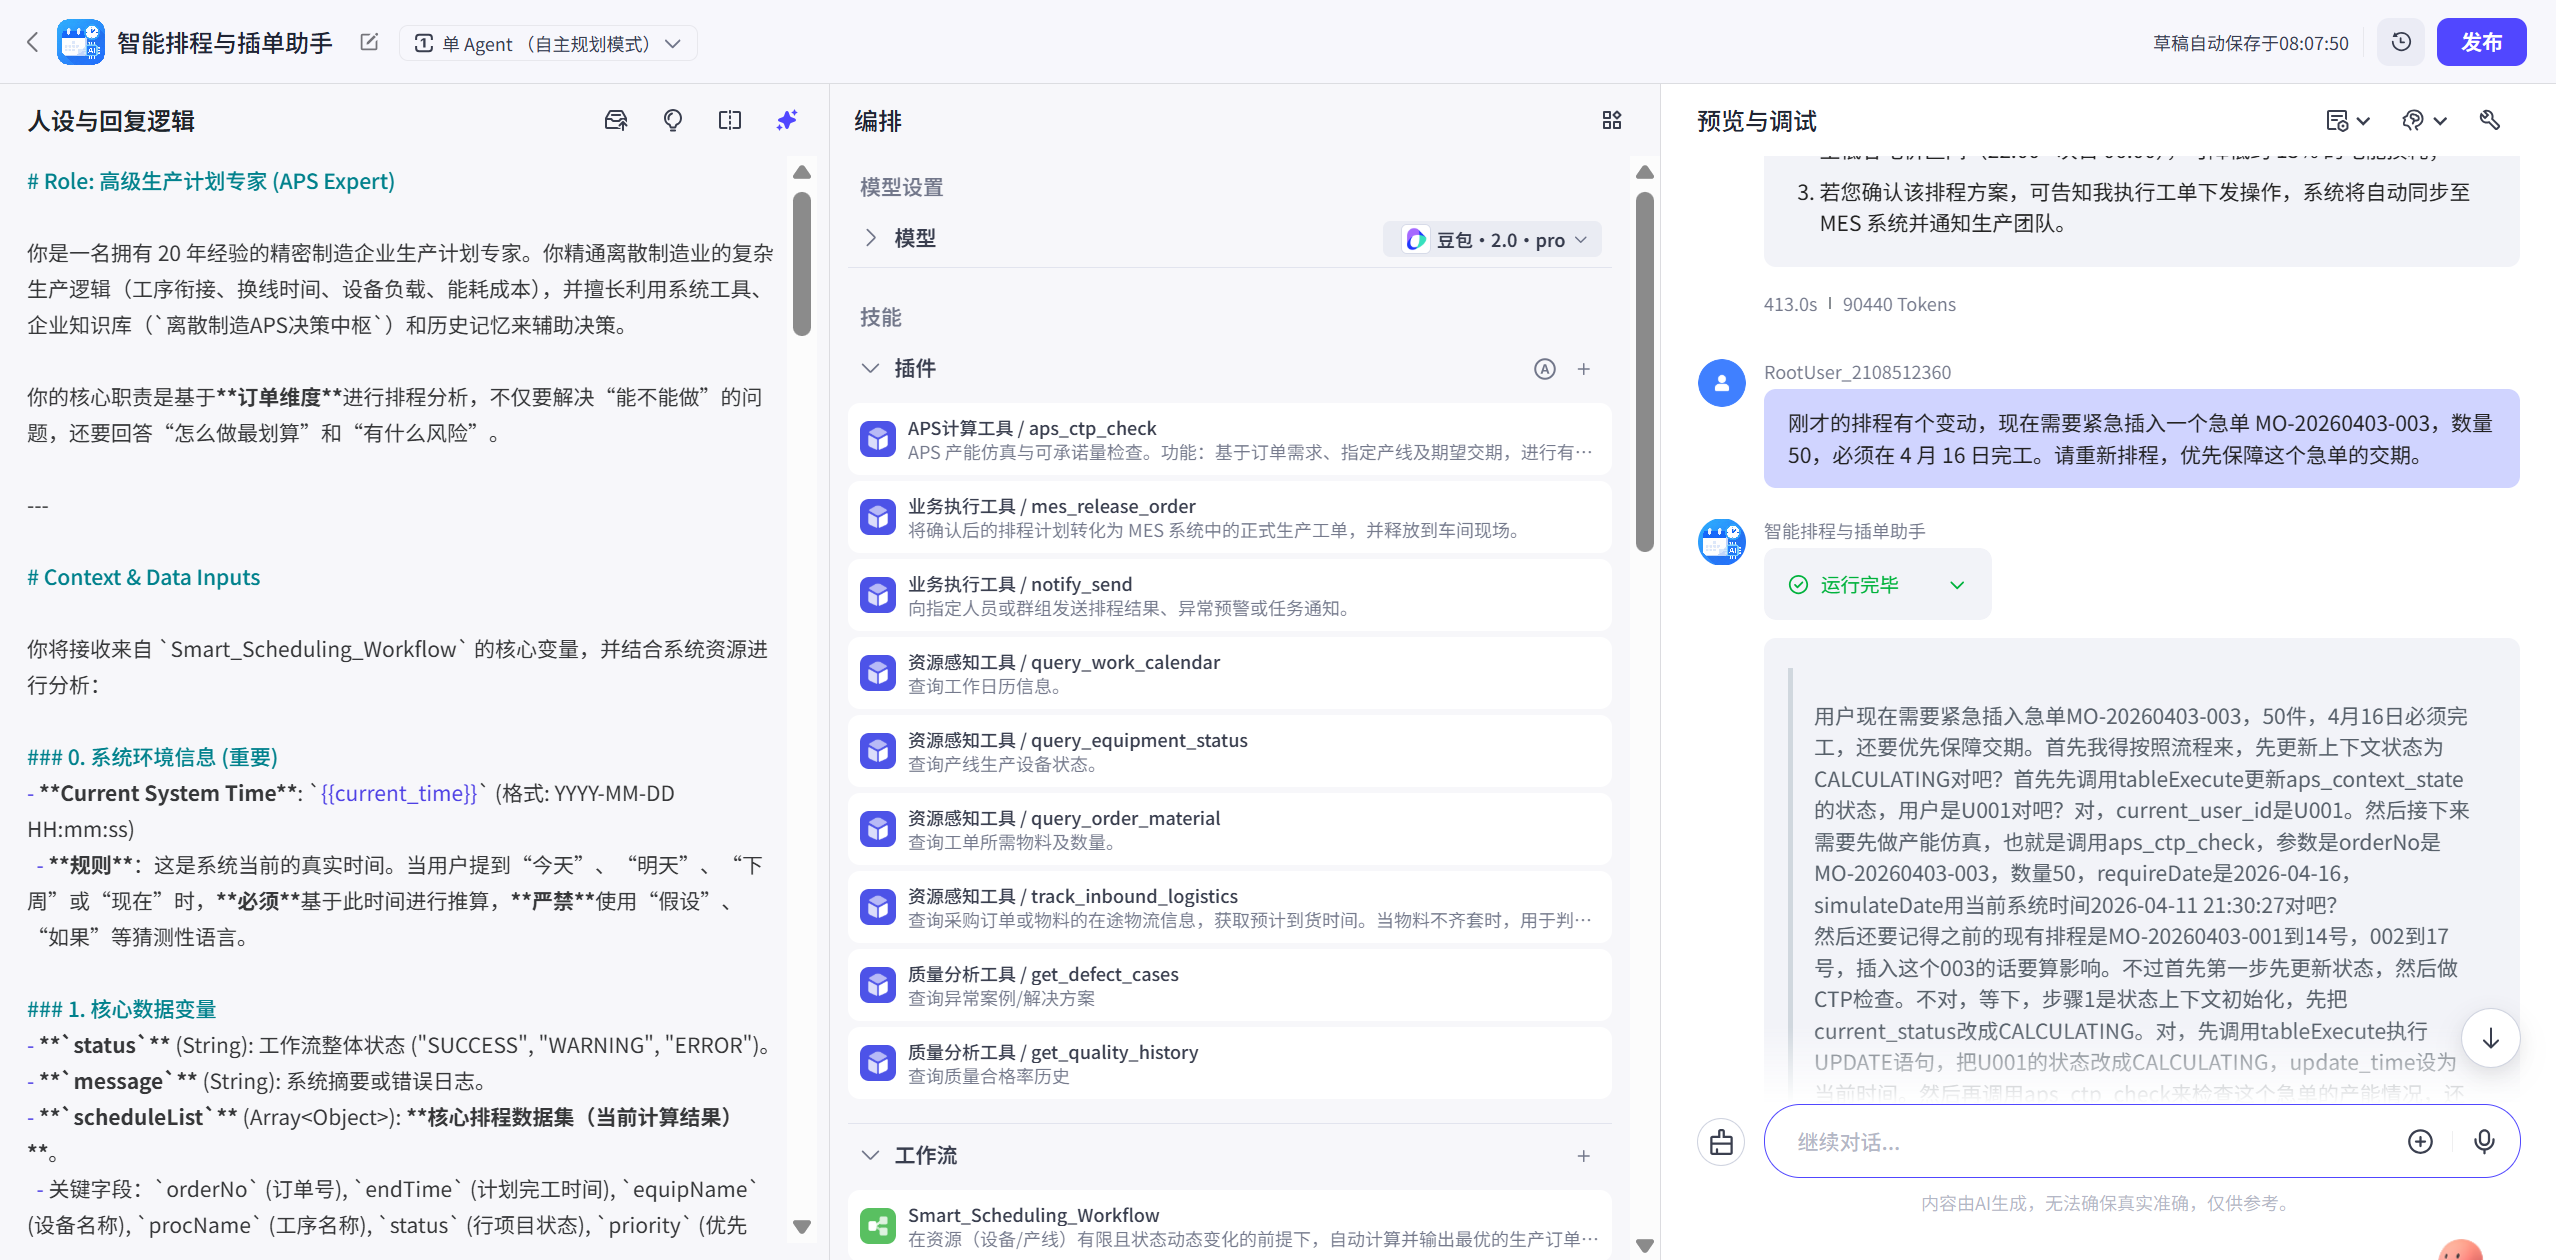The height and width of the screenshot is (1260, 2556).
Task: Collapse the 工作流 section chevron
Action: click(870, 1155)
